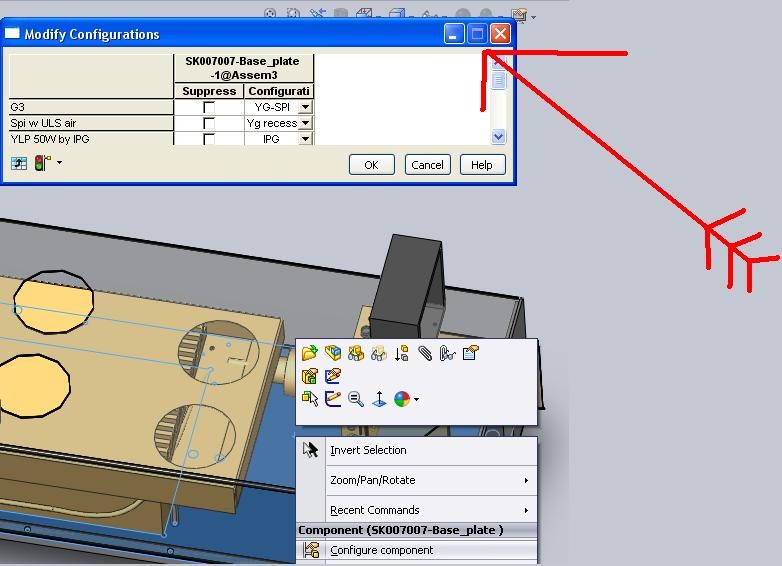782x566 pixels.
Task: Open the Zoom/Pan/Rotate submenu
Action: tap(417, 480)
